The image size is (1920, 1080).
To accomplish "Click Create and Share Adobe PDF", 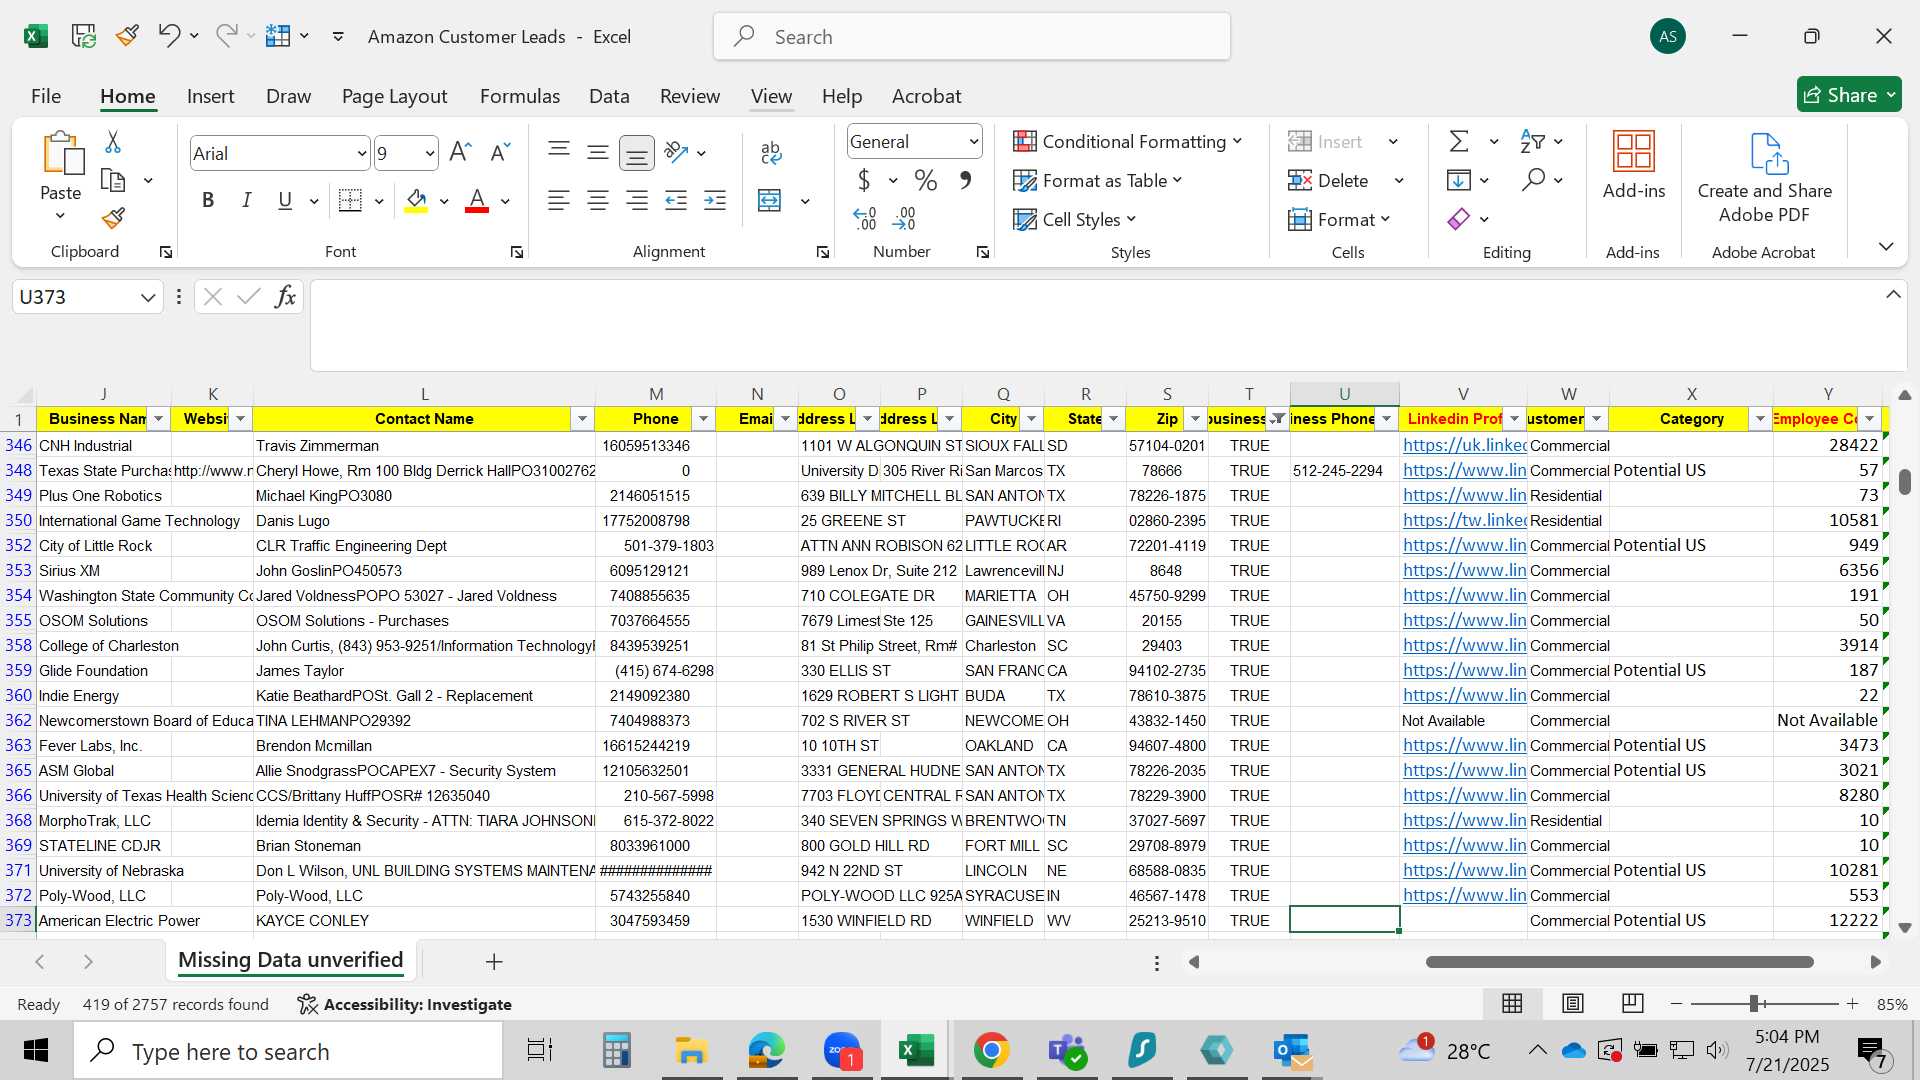I will (x=1765, y=178).
